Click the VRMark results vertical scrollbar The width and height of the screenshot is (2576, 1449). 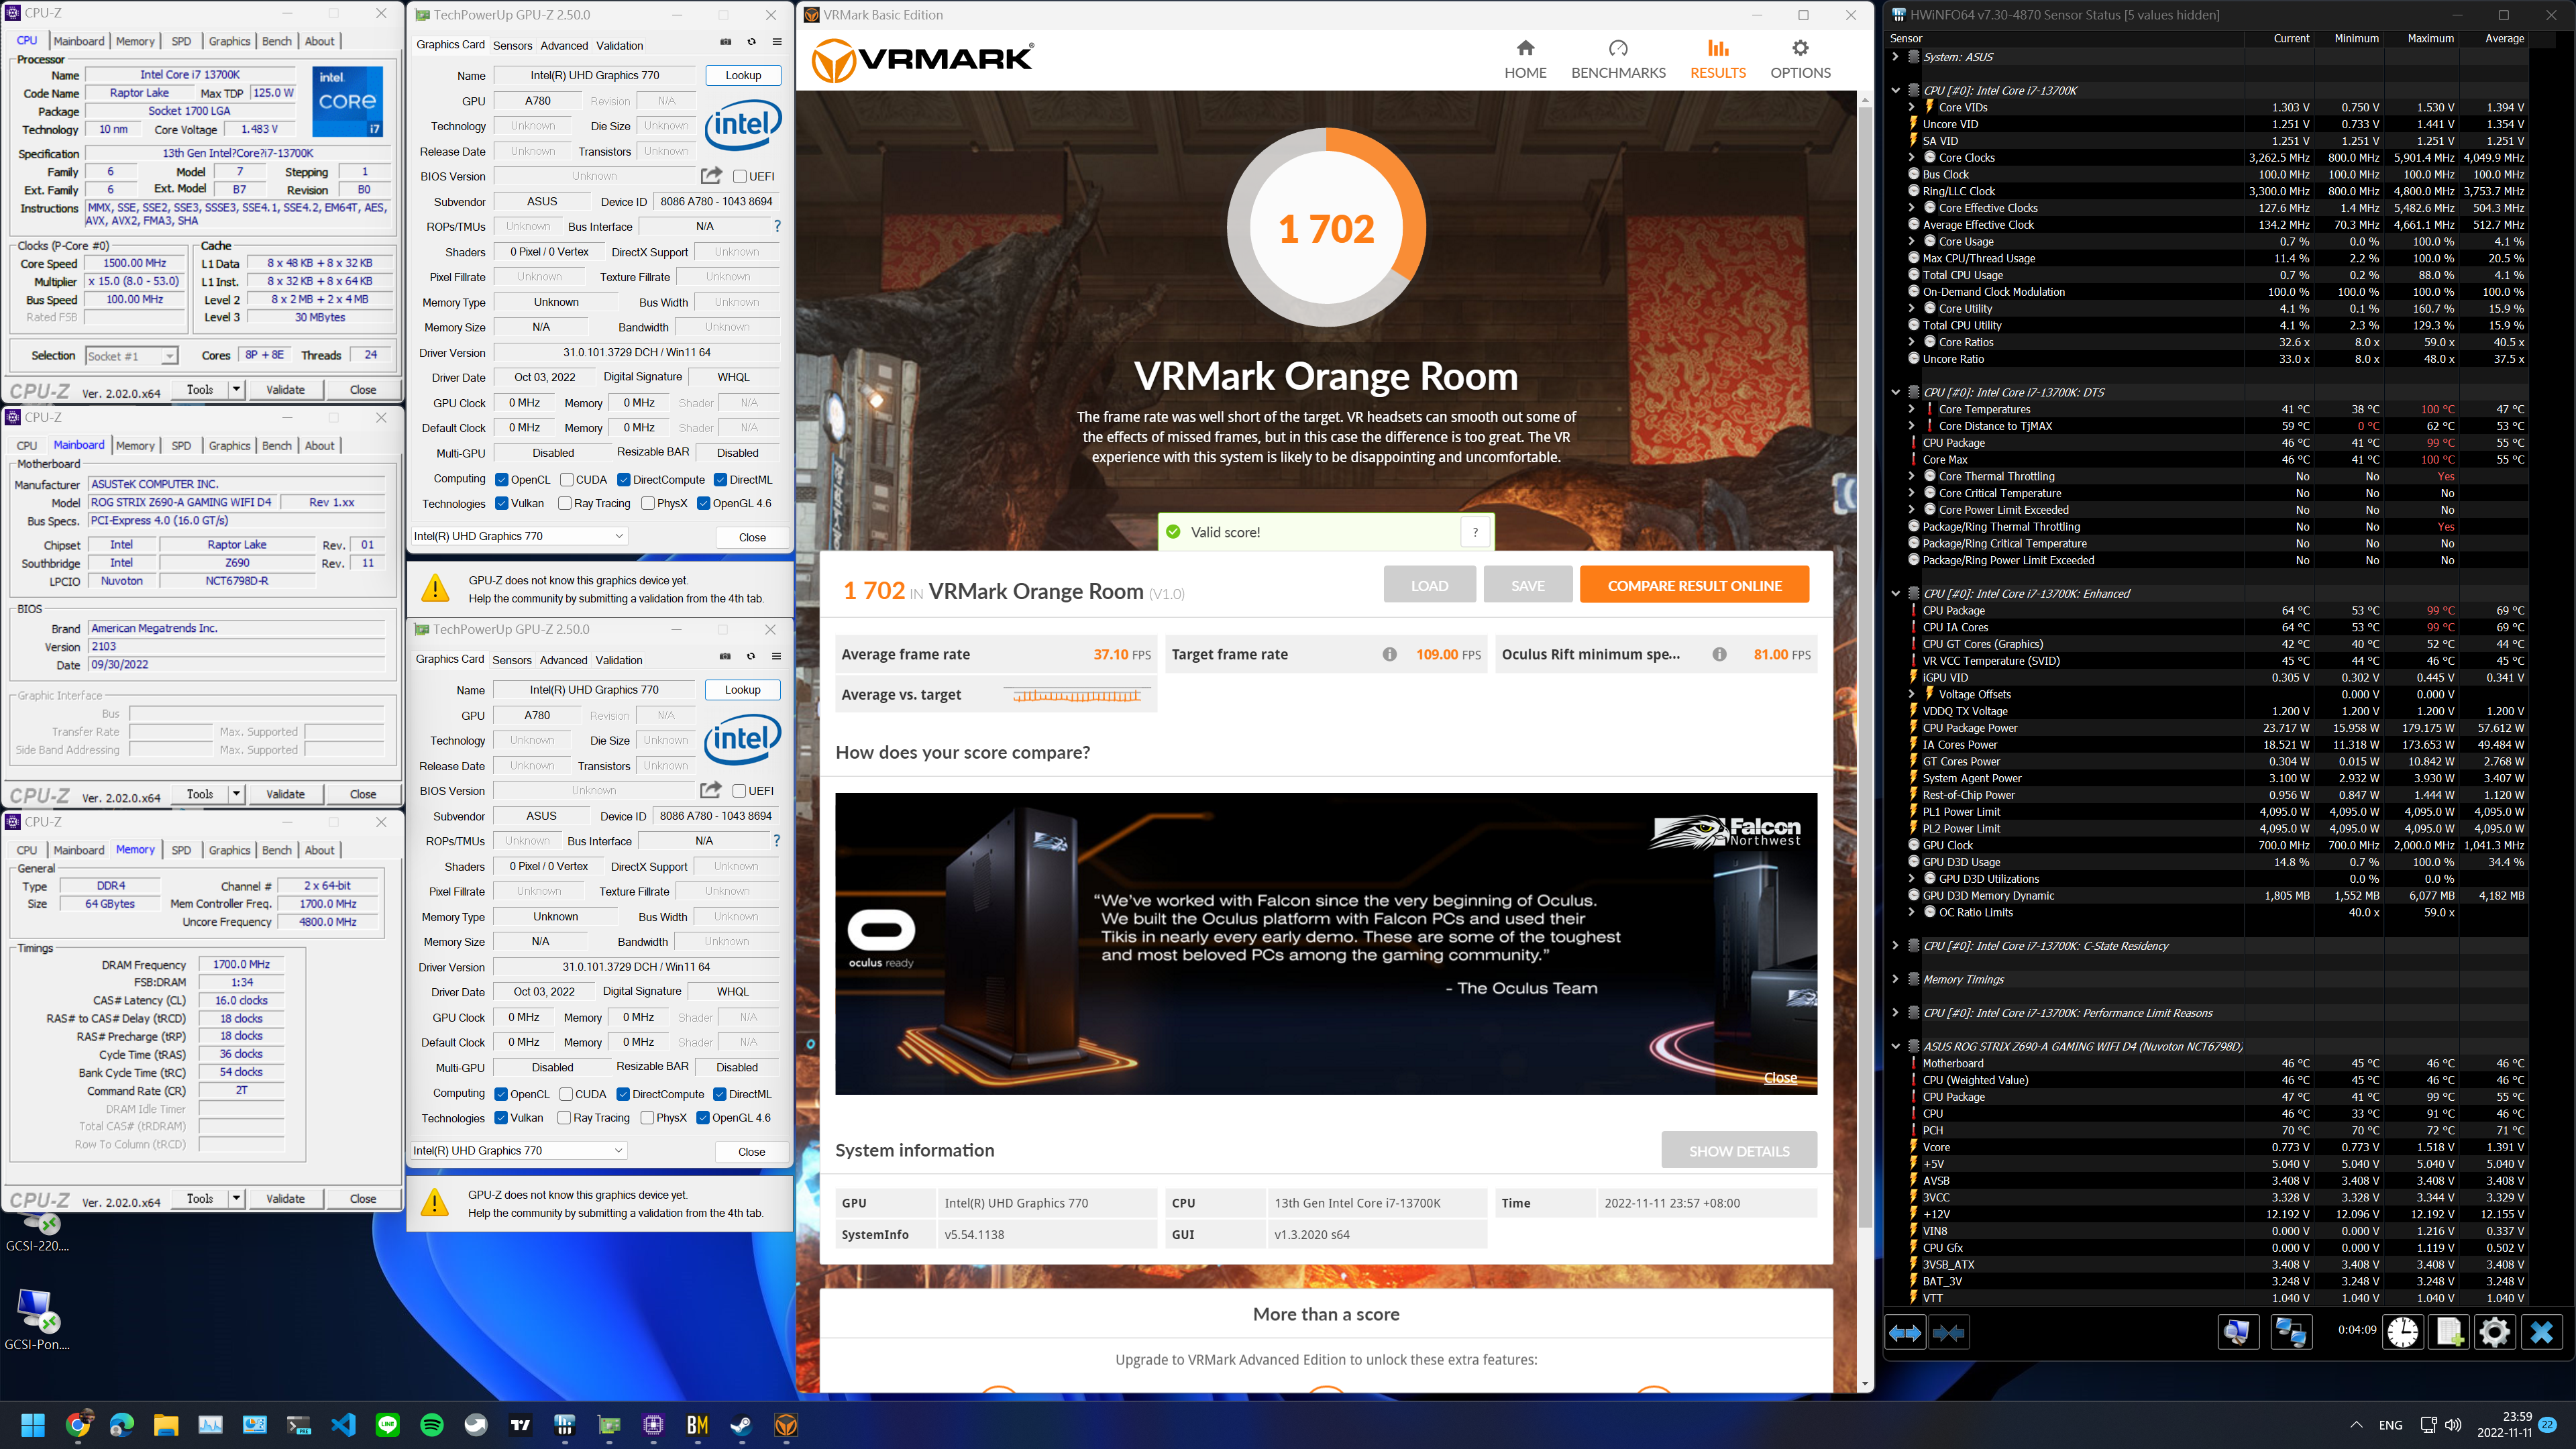[x=1864, y=667]
